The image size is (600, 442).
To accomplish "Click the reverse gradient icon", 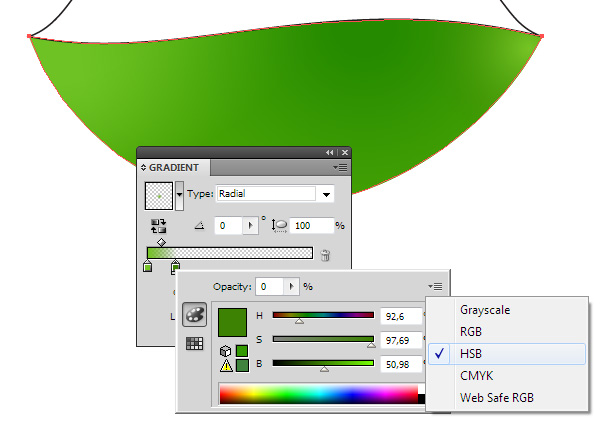I will pyautogui.click(x=158, y=226).
